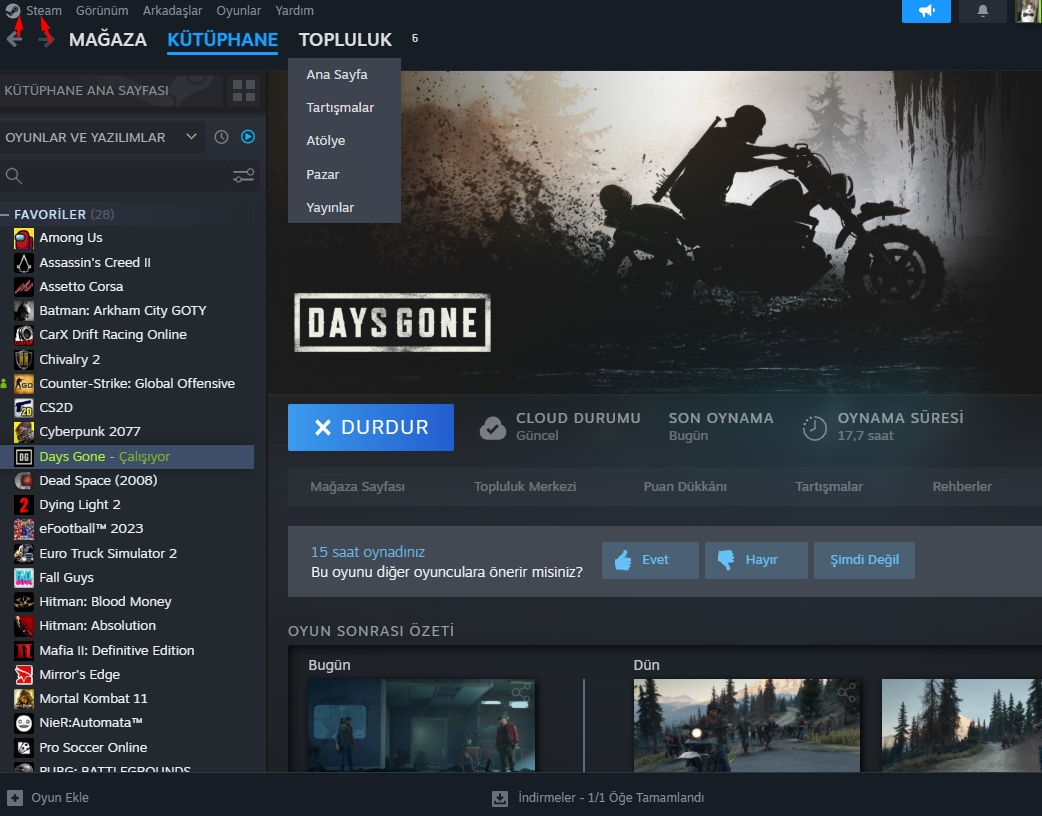The height and width of the screenshot is (816, 1042).
Task: Switch library to grid view icon
Action: pos(243,90)
